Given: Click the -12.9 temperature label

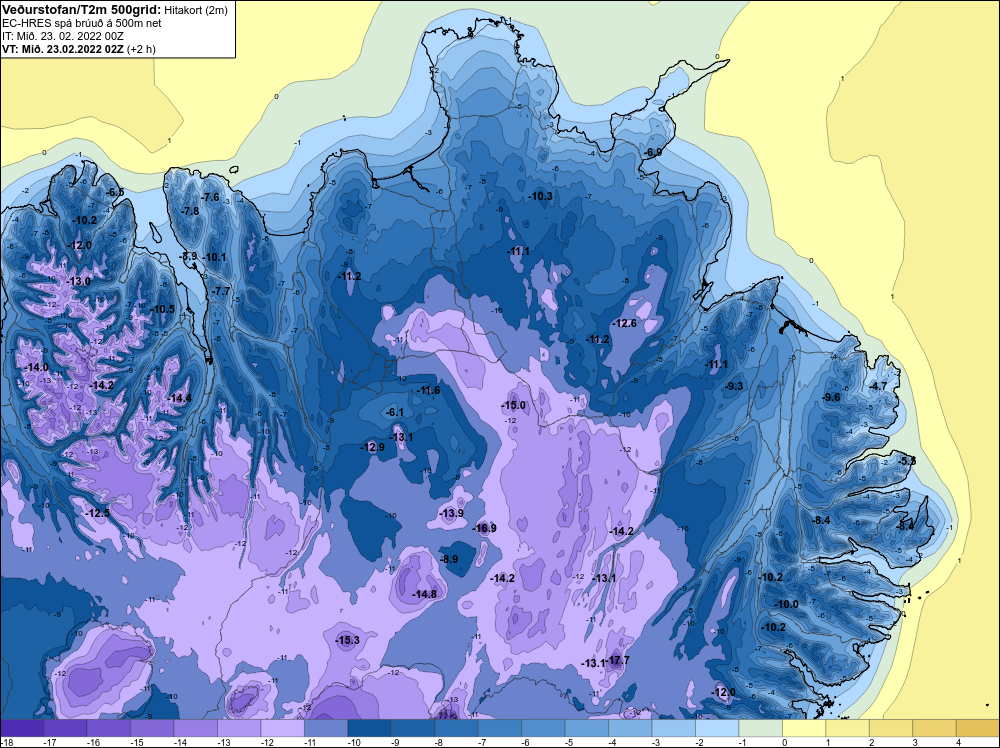Looking at the screenshot, I should 372,447.
